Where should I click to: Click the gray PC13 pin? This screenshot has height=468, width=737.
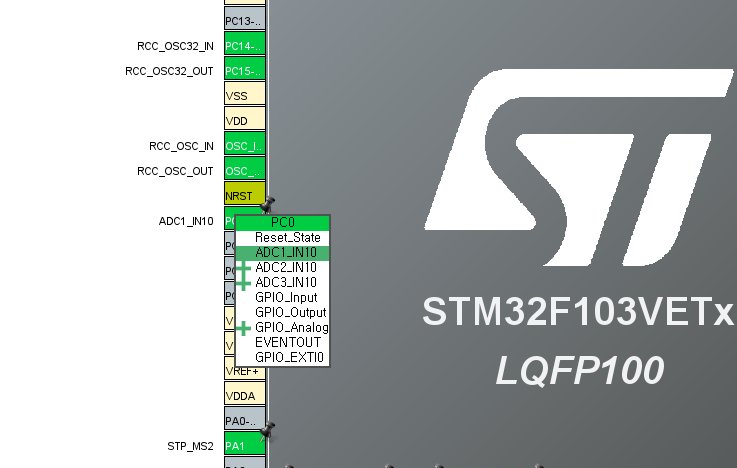click(x=245, y=20)
